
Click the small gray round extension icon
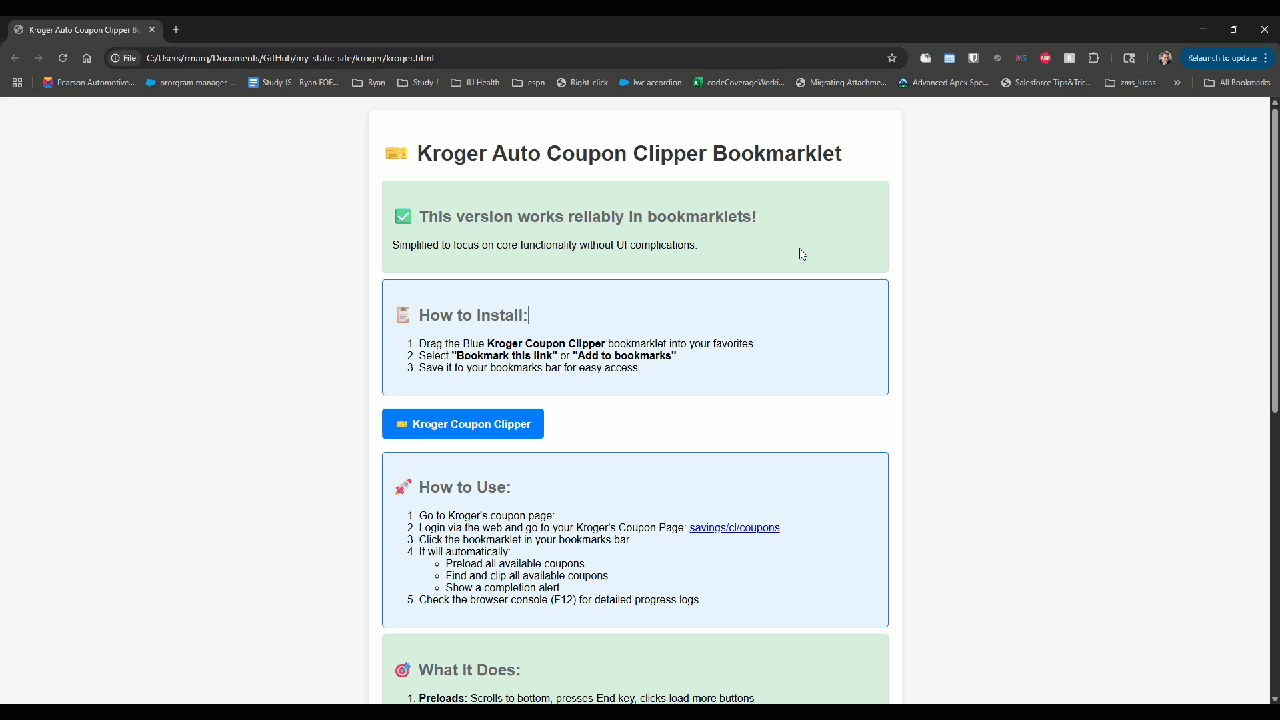[x=997, y=58]
